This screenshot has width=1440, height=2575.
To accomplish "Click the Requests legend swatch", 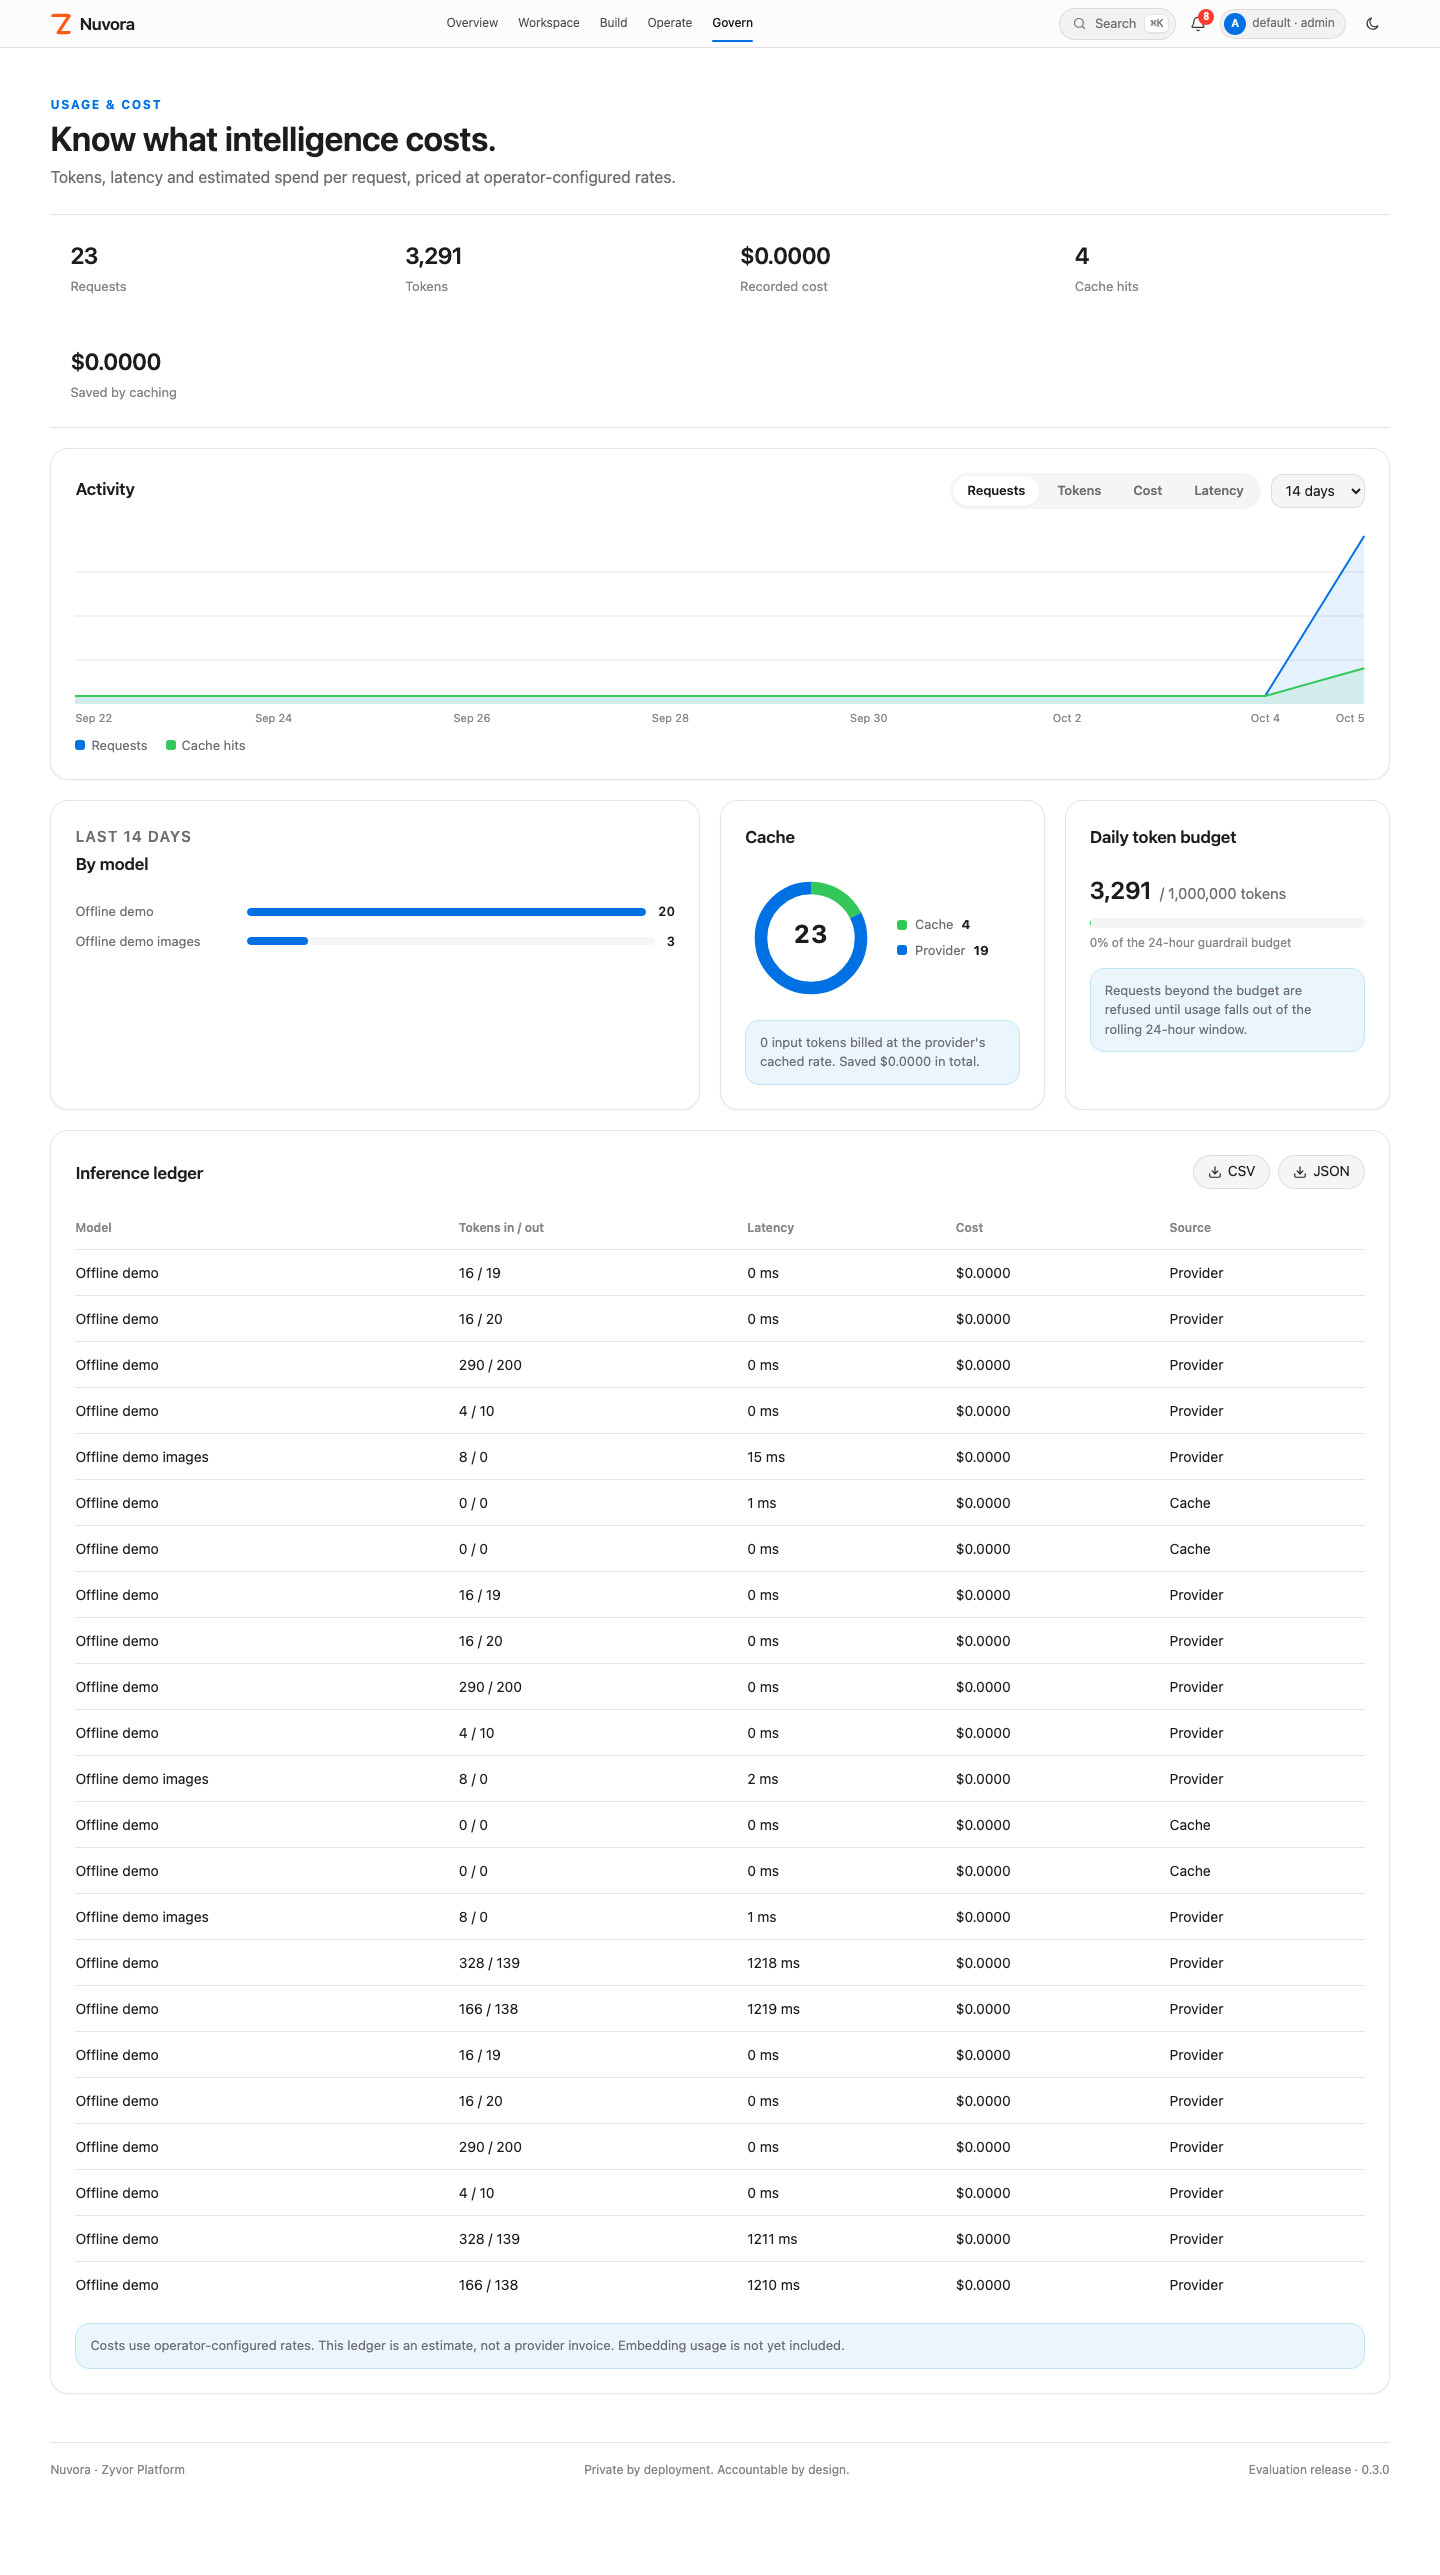I will (x=80, y=745).
